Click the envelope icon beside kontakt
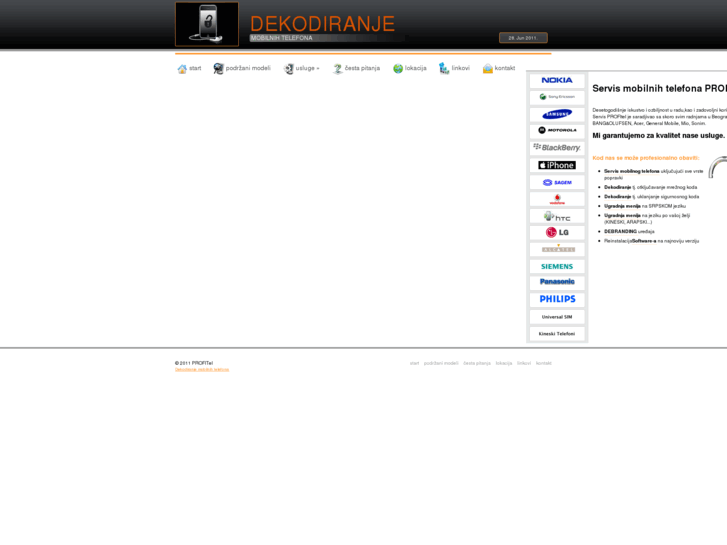 pos(487,69)
